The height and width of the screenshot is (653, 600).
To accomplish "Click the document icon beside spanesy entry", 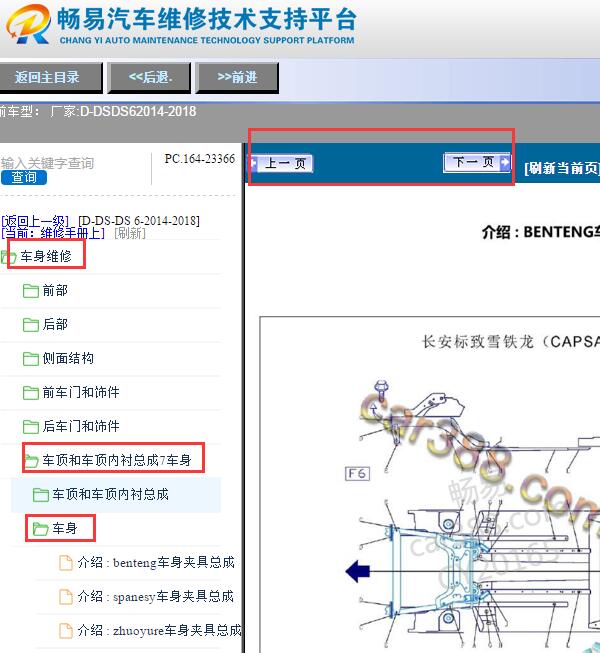I will 66,597.
